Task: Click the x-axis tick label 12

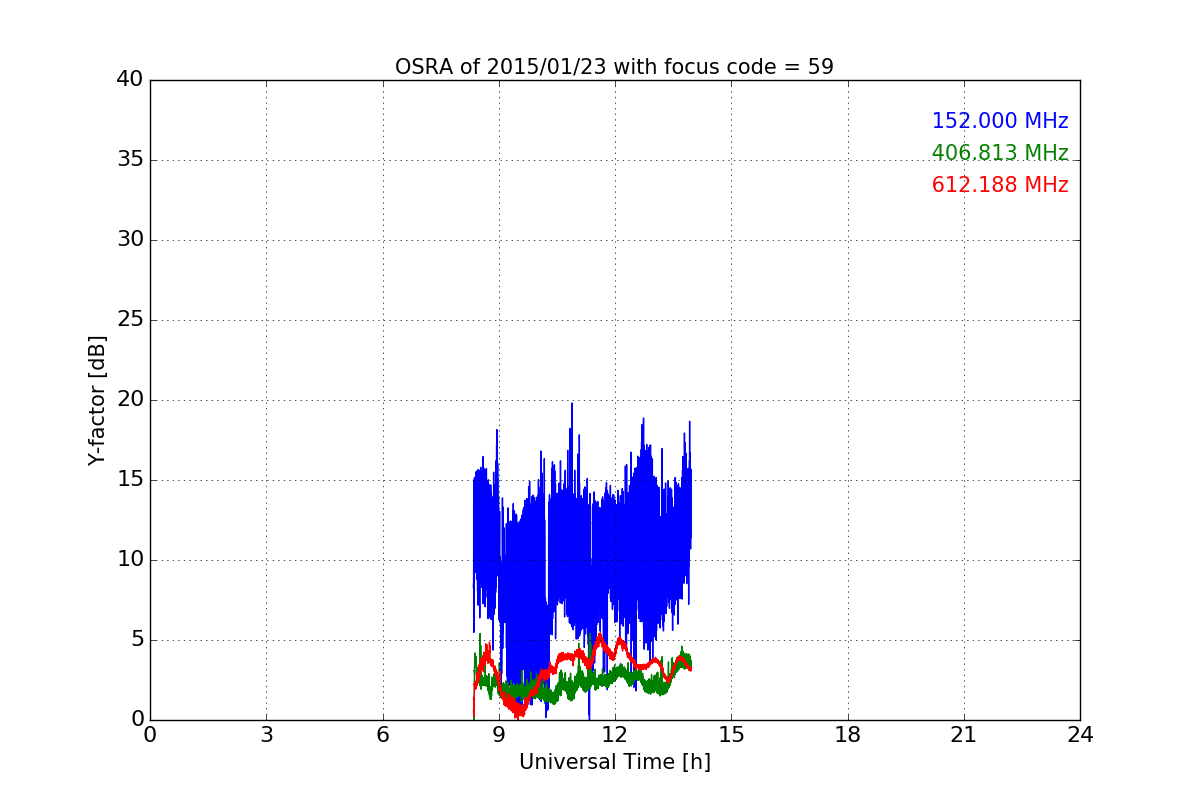Action: [x=615, y=735]
